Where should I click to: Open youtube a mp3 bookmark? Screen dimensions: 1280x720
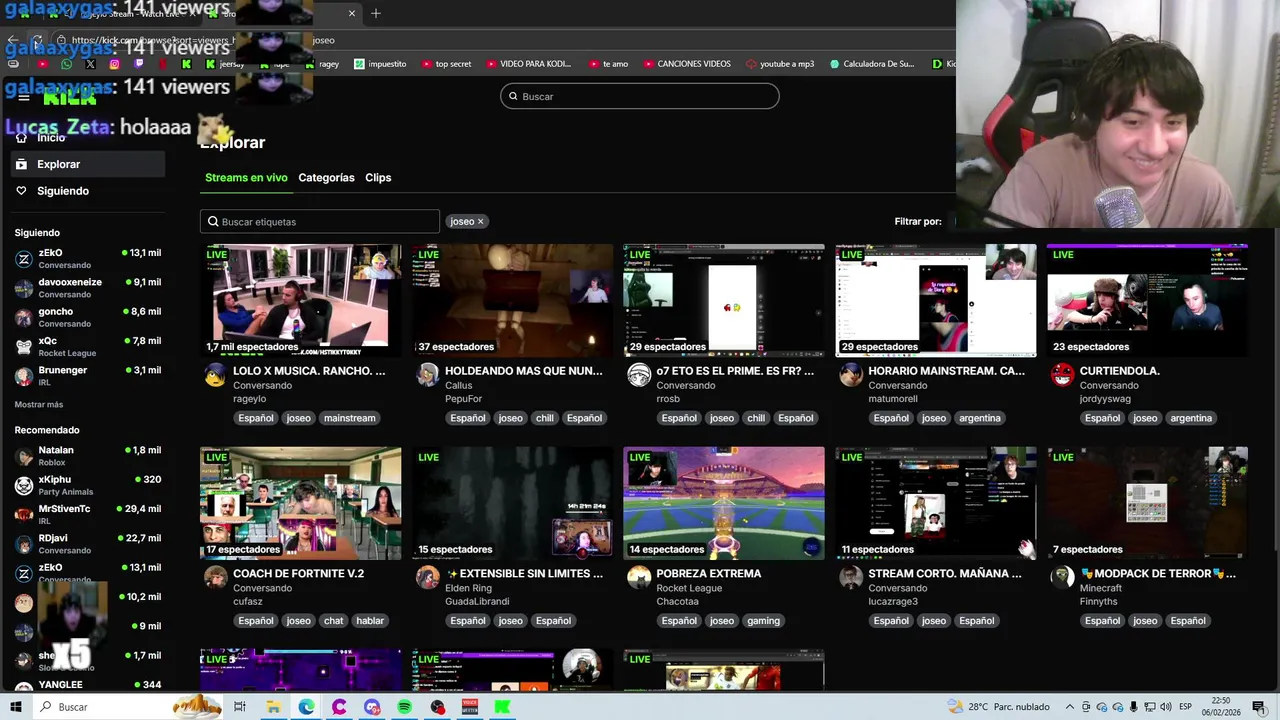pyautogui.click(x=780, y=64)
